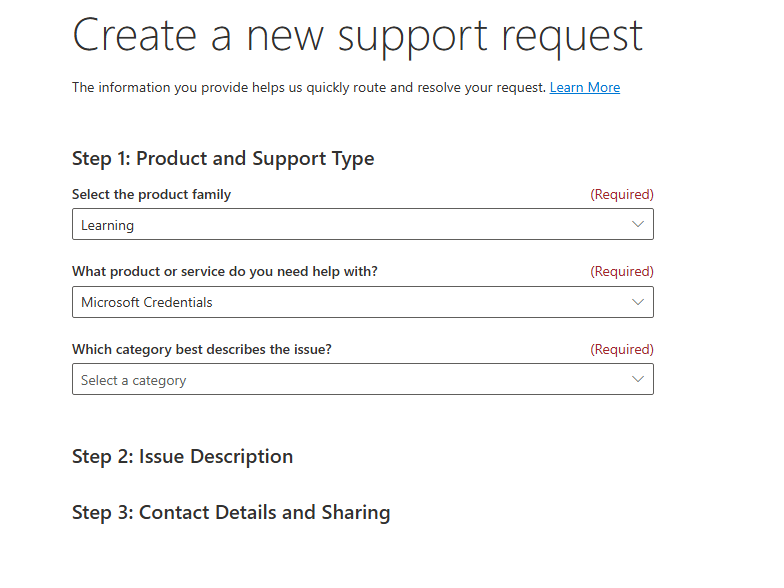This screenshot has height=588, width=784.
Task: Click the chevron in the product family dropdown
Action: 638,225
